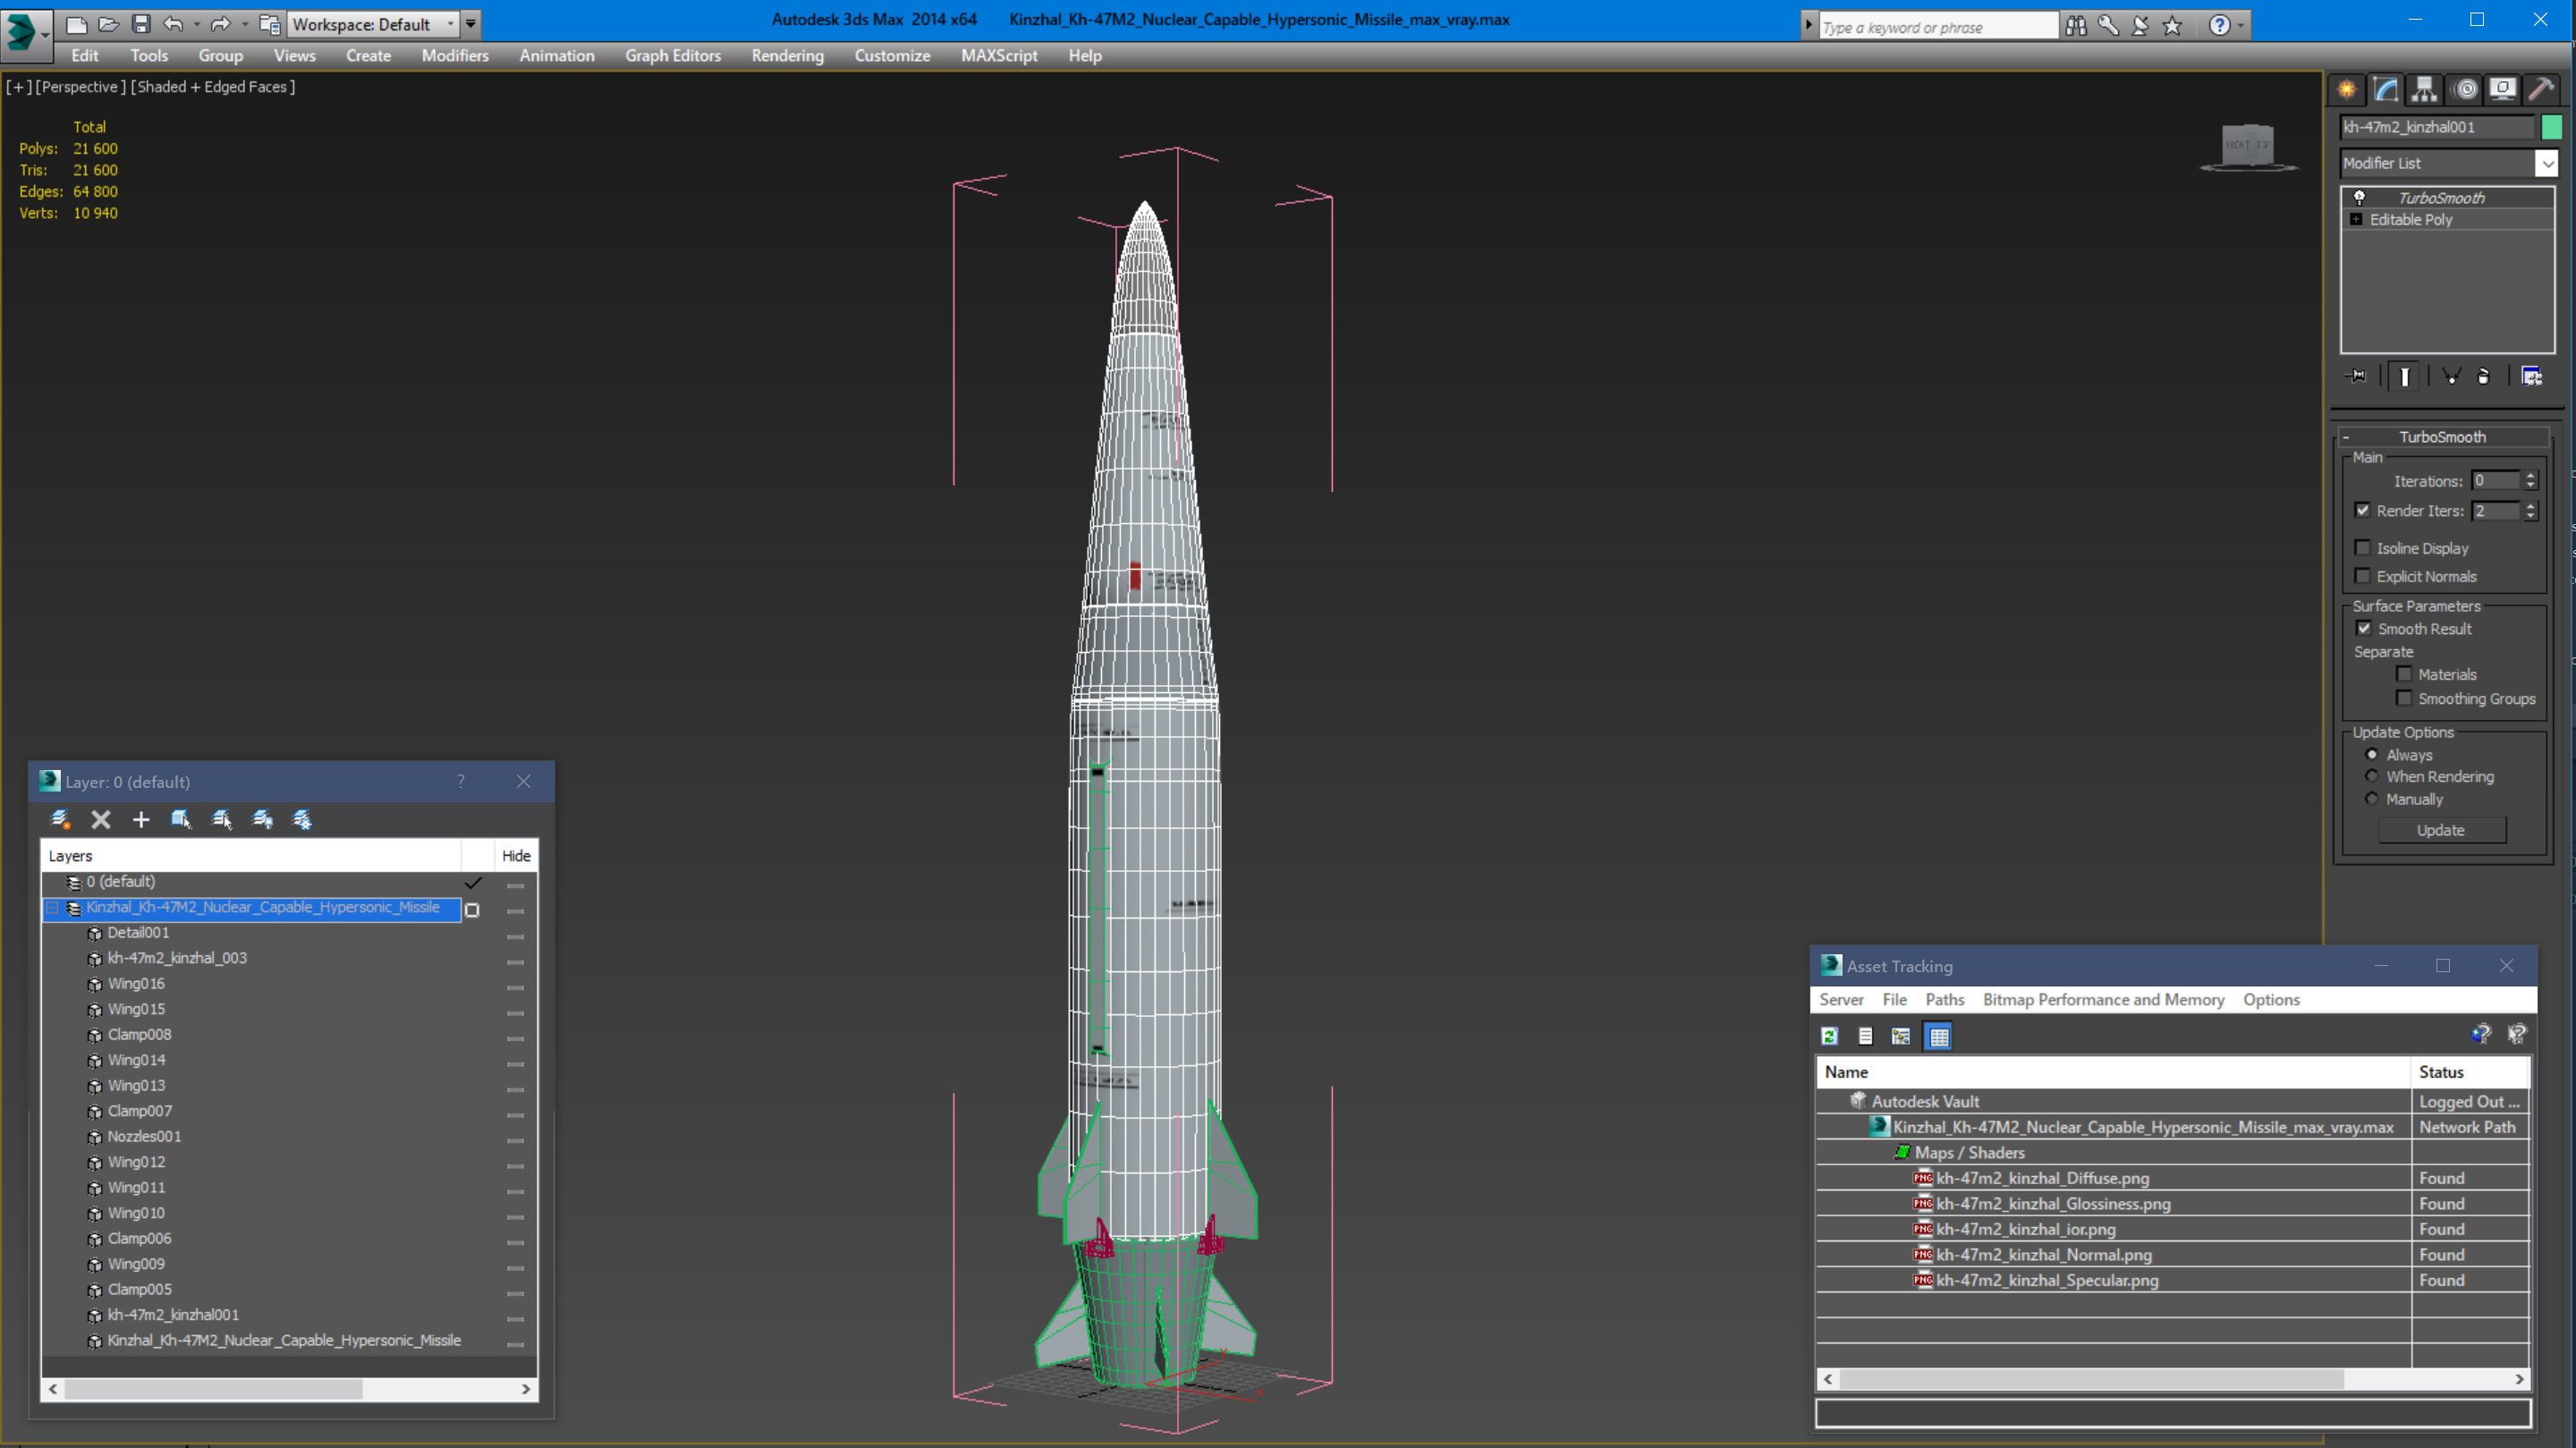The width and height of the screenshot is (2576, 1448).
Task: Click Configure Modifier Sets icon
Action: click(x=2531, y=376)
